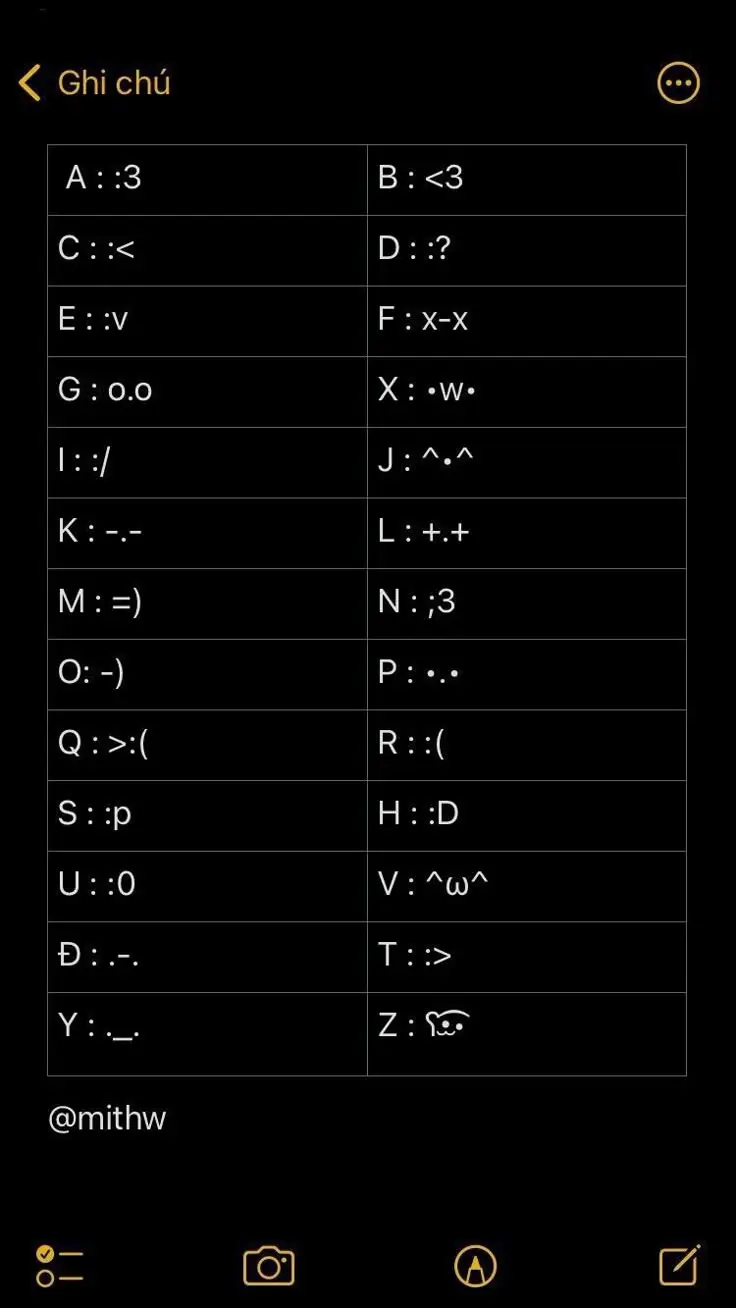Select table cell 'A : :3'
This screenshot has height=1308, width=736.
(207, 180)
